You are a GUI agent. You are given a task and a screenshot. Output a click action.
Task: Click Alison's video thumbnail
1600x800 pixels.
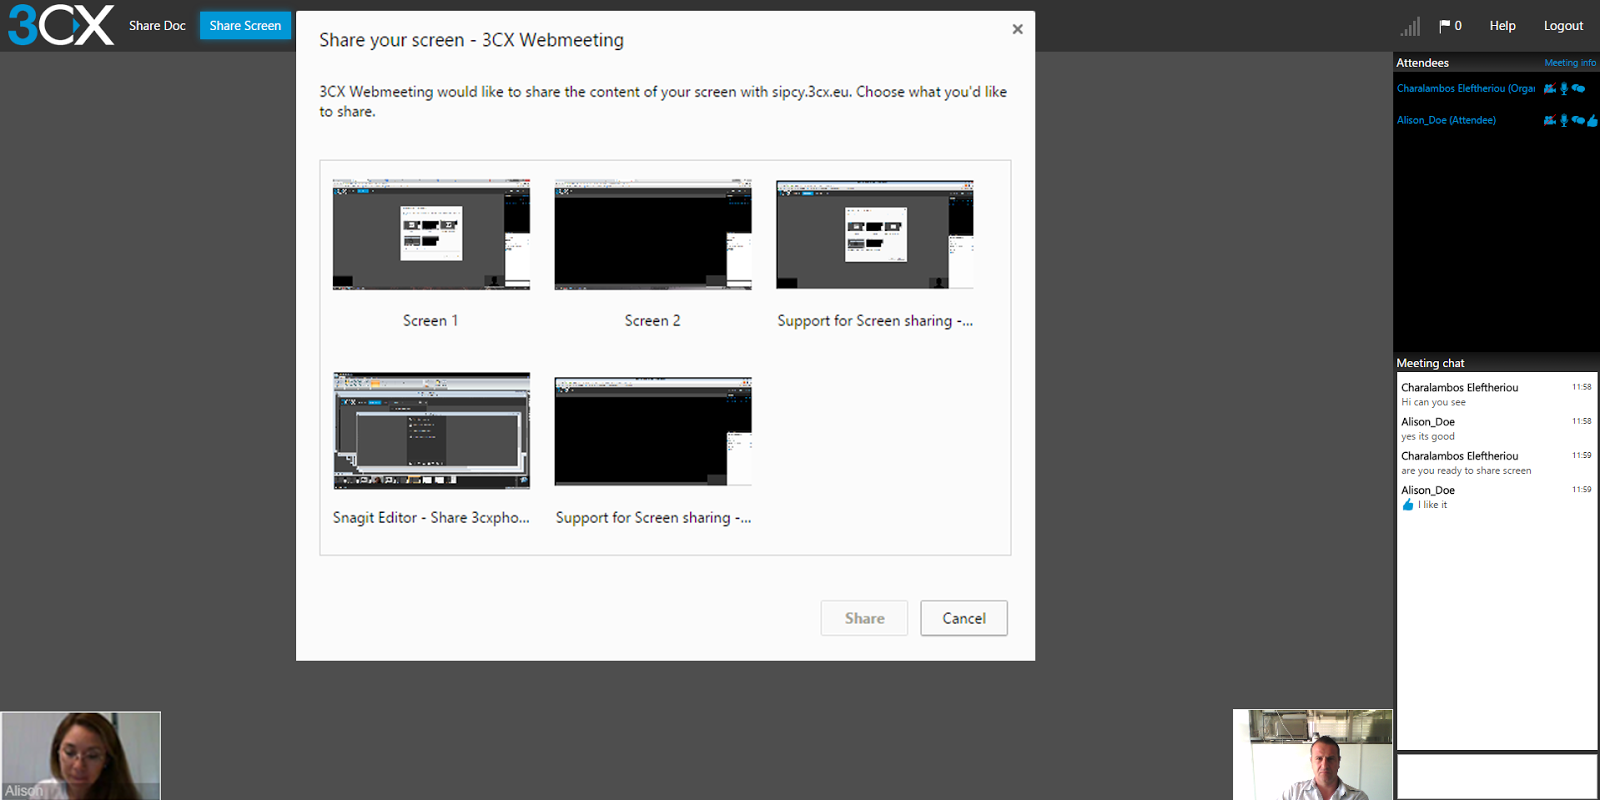point(80,756)
